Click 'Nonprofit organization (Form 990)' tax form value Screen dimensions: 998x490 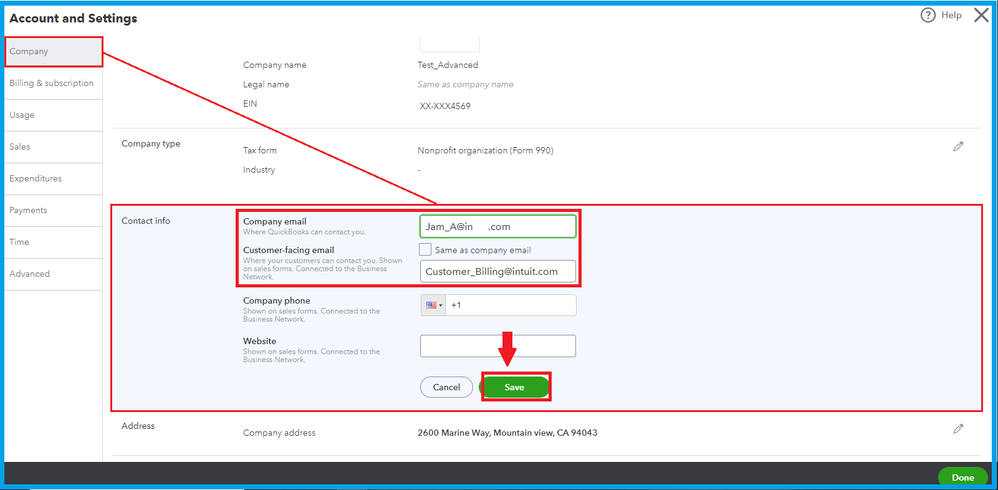click(x=486, y=151)
